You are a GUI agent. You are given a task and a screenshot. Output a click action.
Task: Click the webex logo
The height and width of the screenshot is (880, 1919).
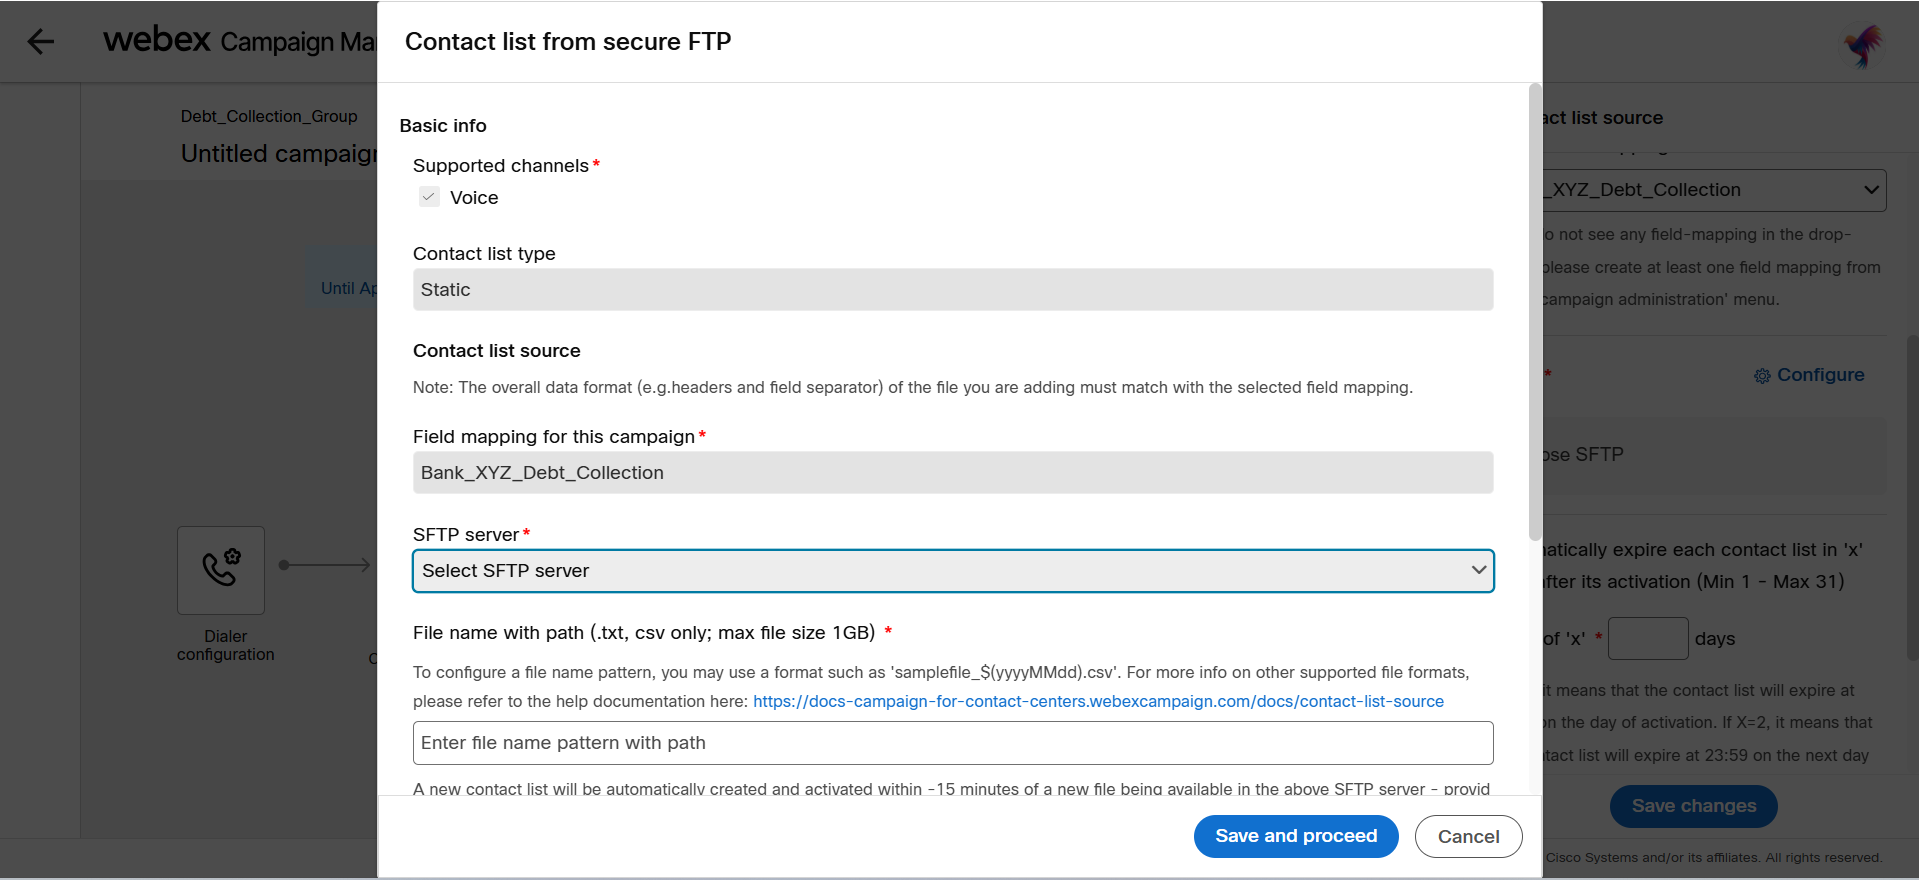(157, 40)
